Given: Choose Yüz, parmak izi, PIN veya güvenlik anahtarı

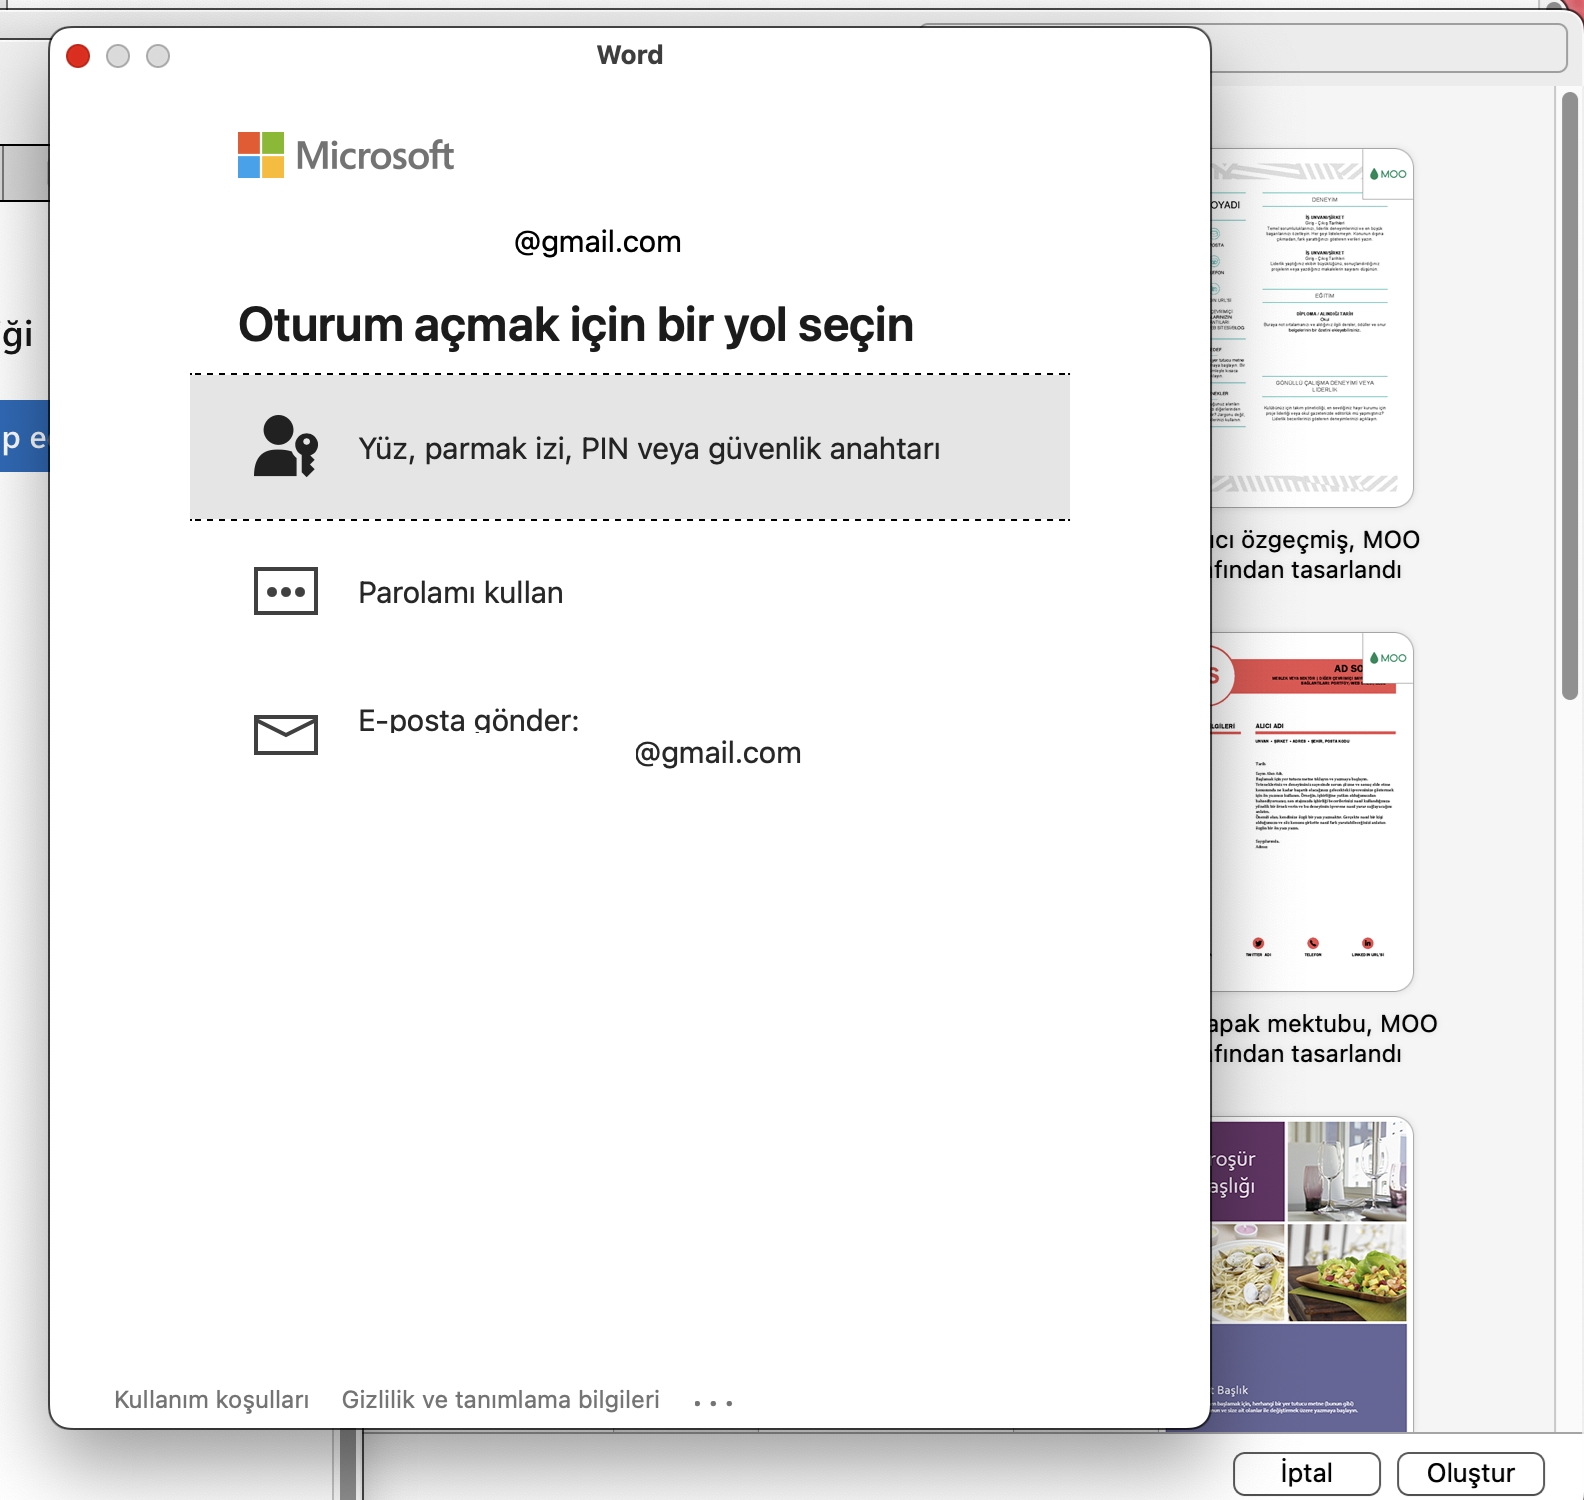Looking at the screenshot, I should pyautogui.click(x=630, y=447).
